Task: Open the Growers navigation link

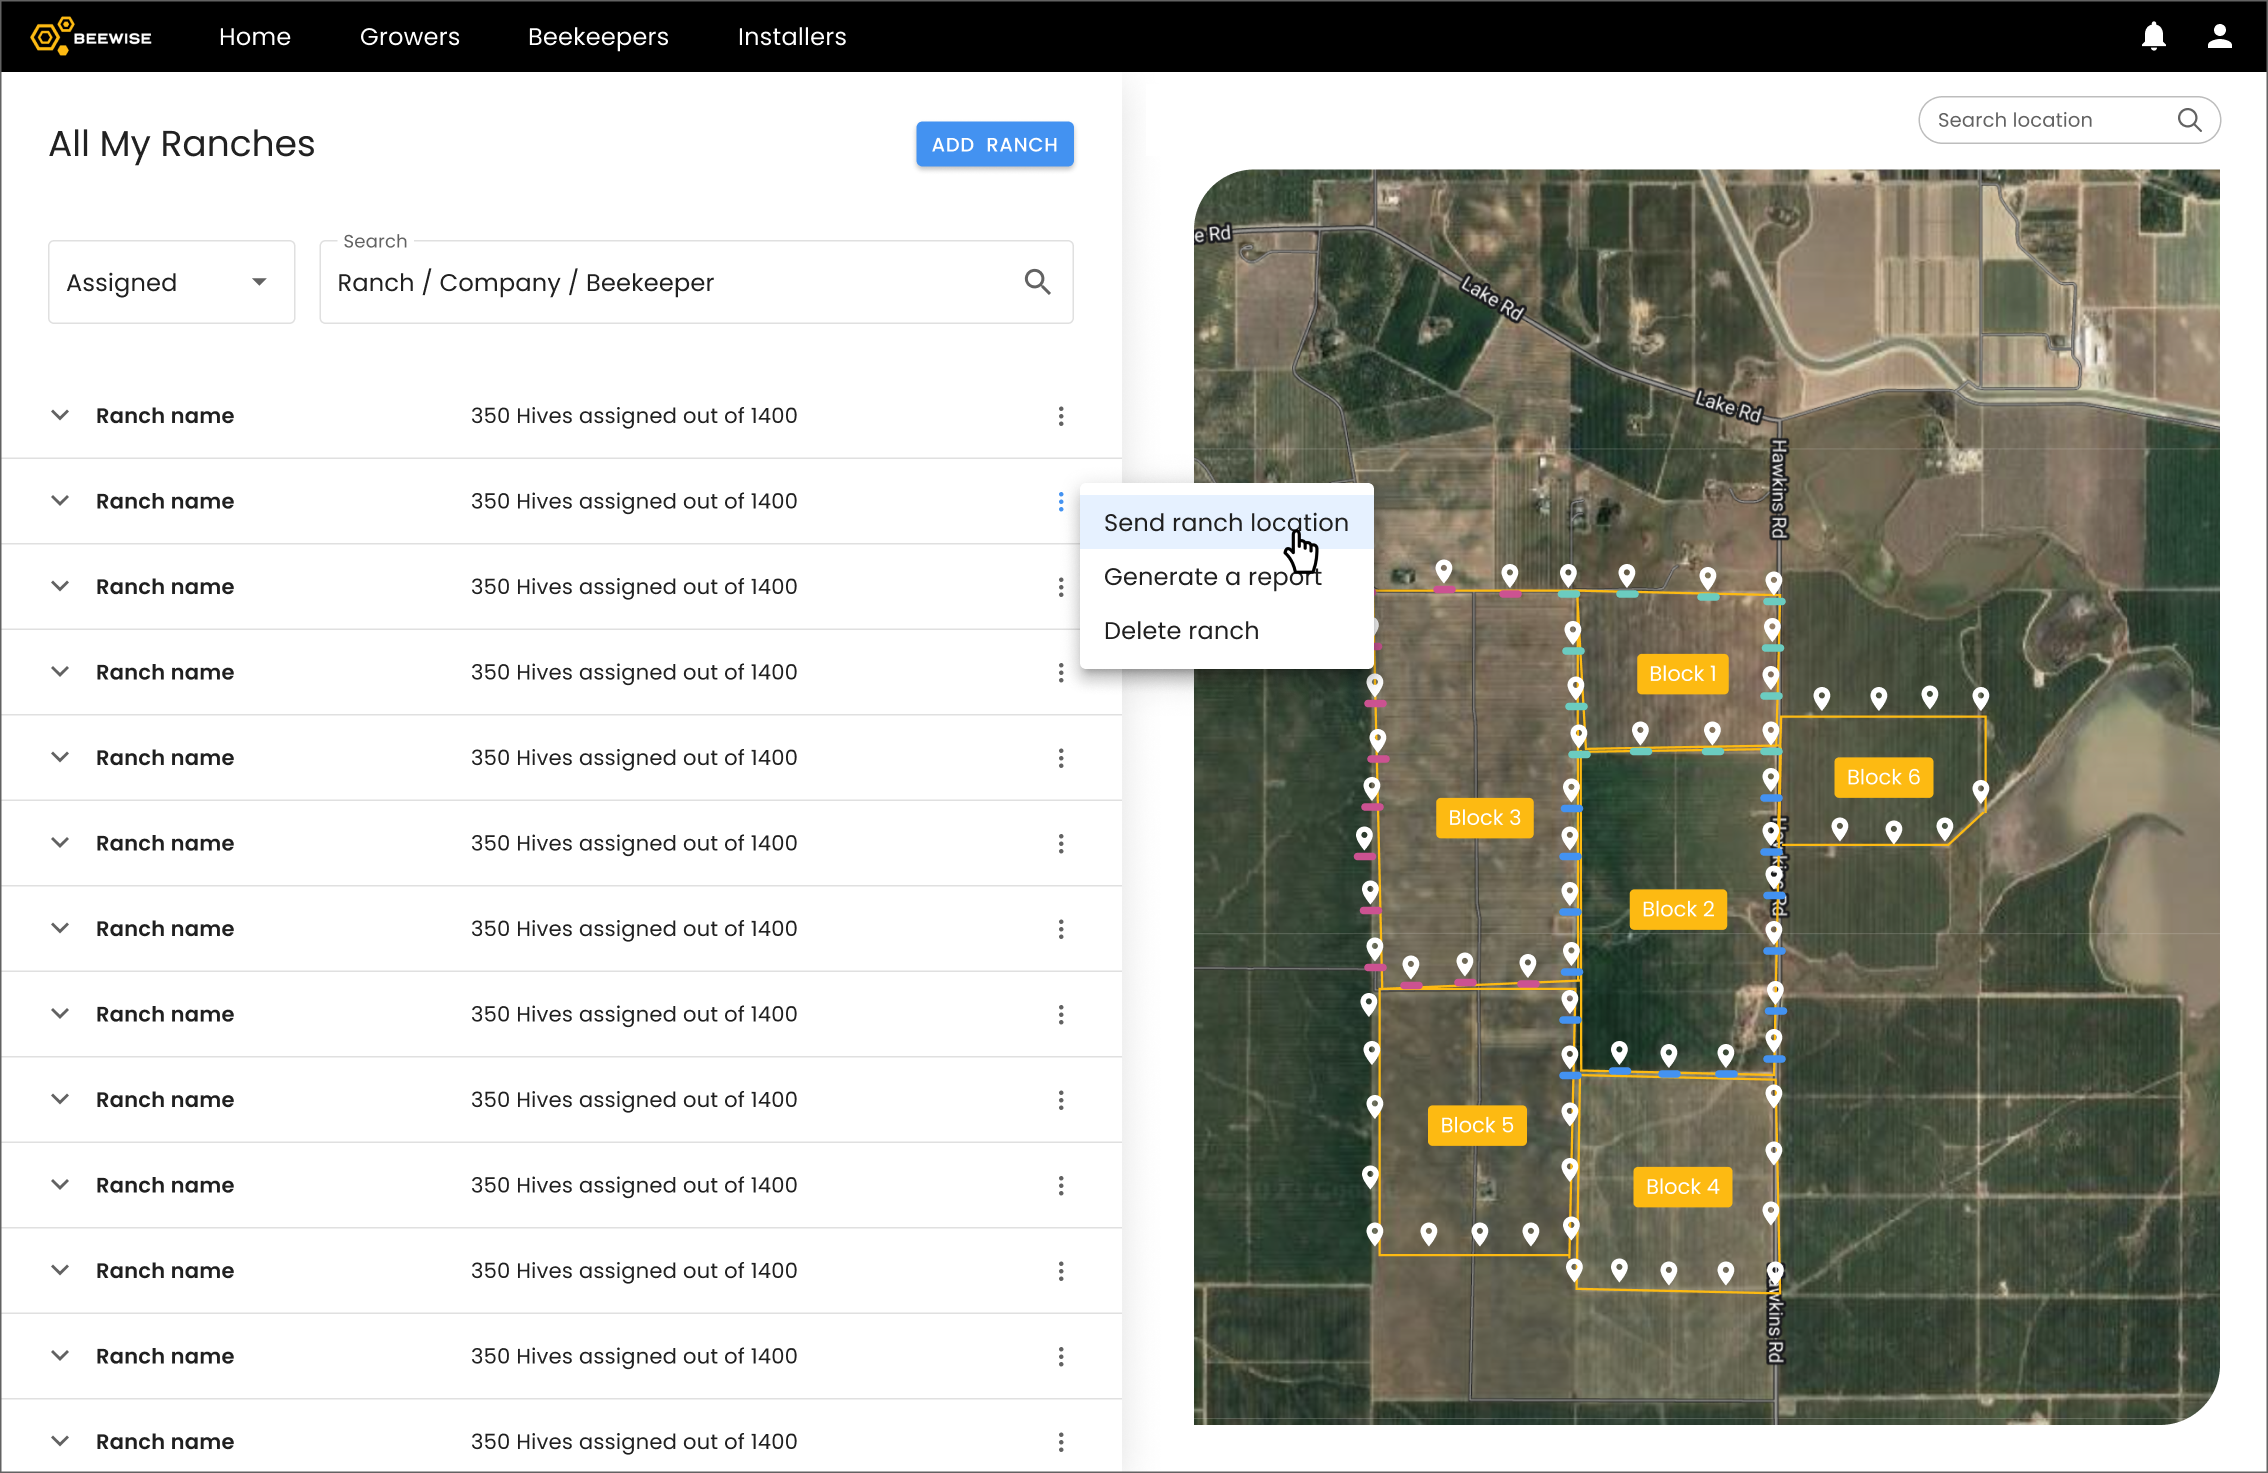Action: click(x=409, y=37)
